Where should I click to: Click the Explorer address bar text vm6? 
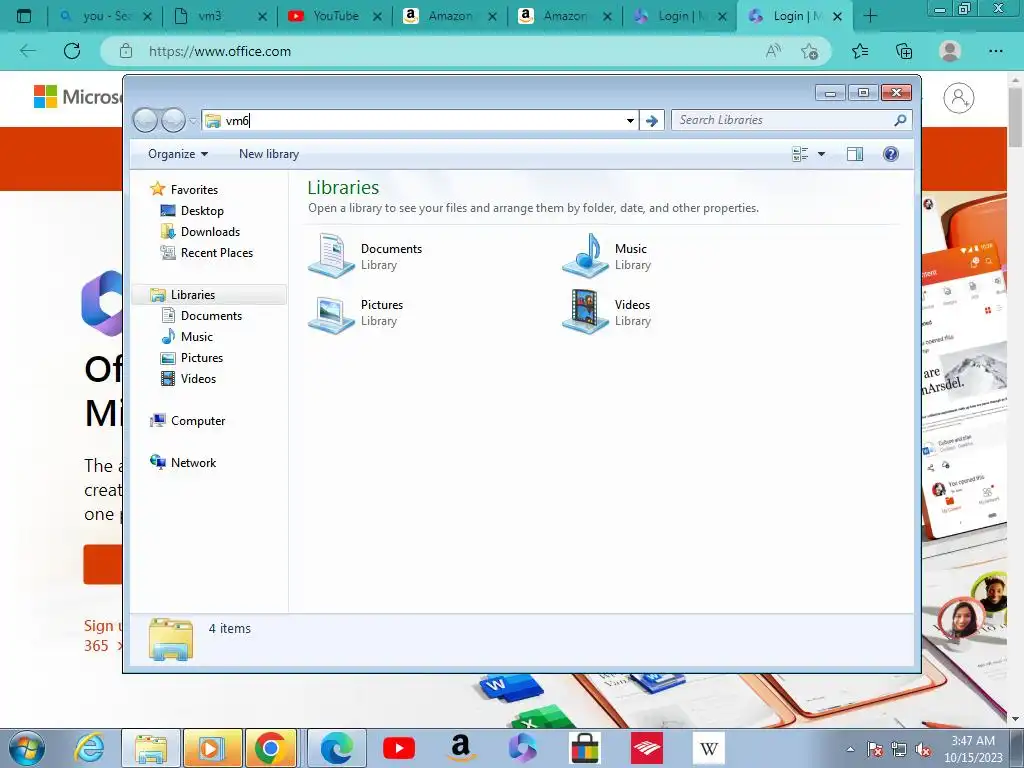pyautogui.click(x=237, y=121)
